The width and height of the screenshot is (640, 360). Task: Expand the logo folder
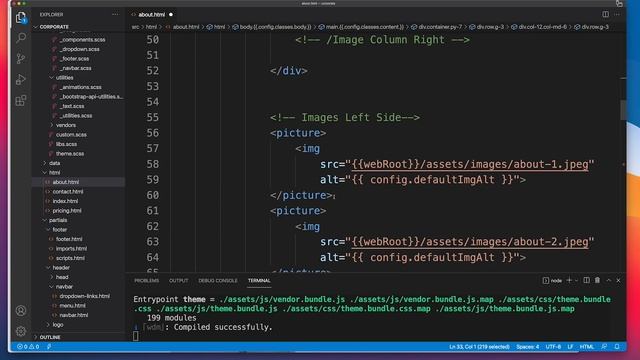click(x=58, y=324)
